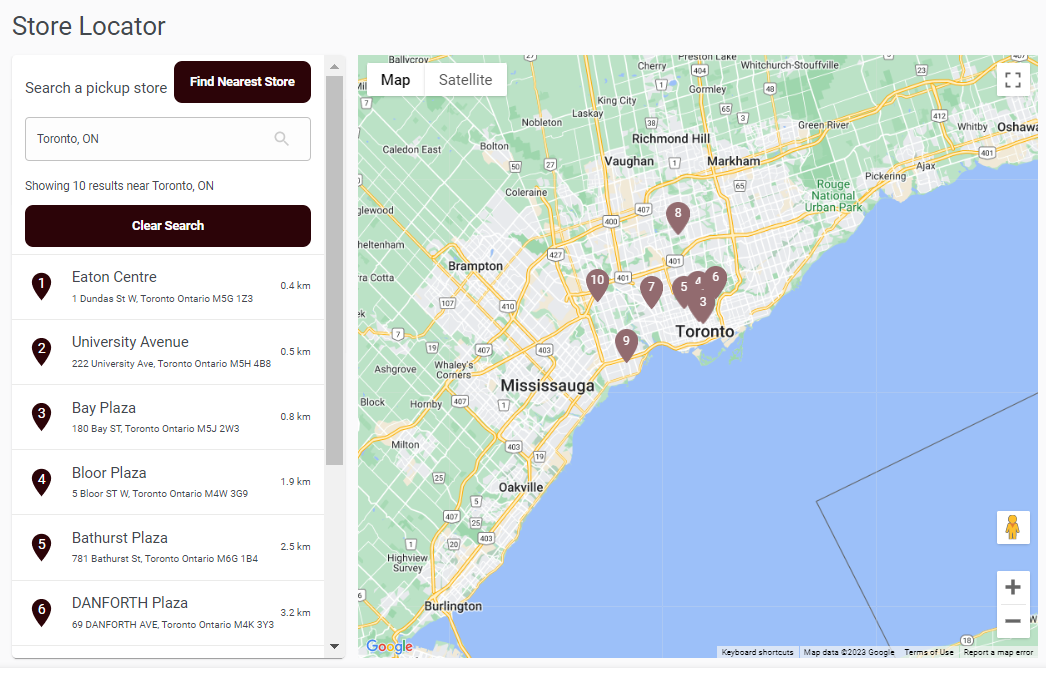Click the list pin icon for Eaton Centre
1046x675 pixels.
(x=41, y=286)
